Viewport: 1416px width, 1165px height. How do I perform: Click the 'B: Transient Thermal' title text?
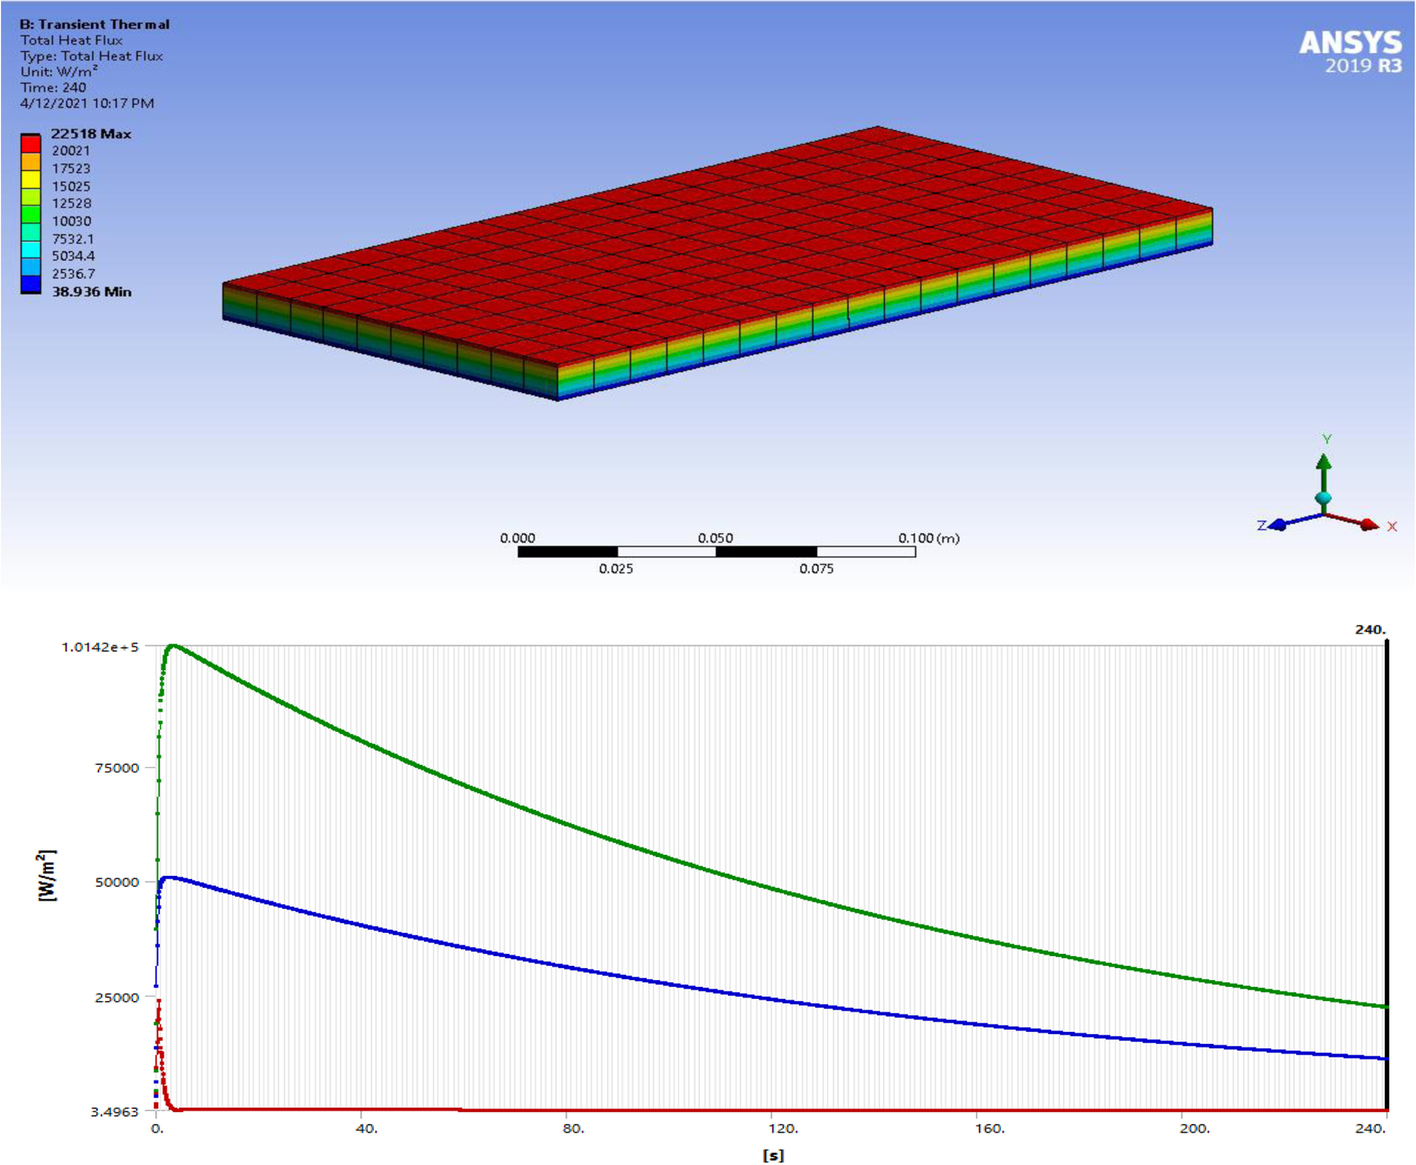(94, 24)
